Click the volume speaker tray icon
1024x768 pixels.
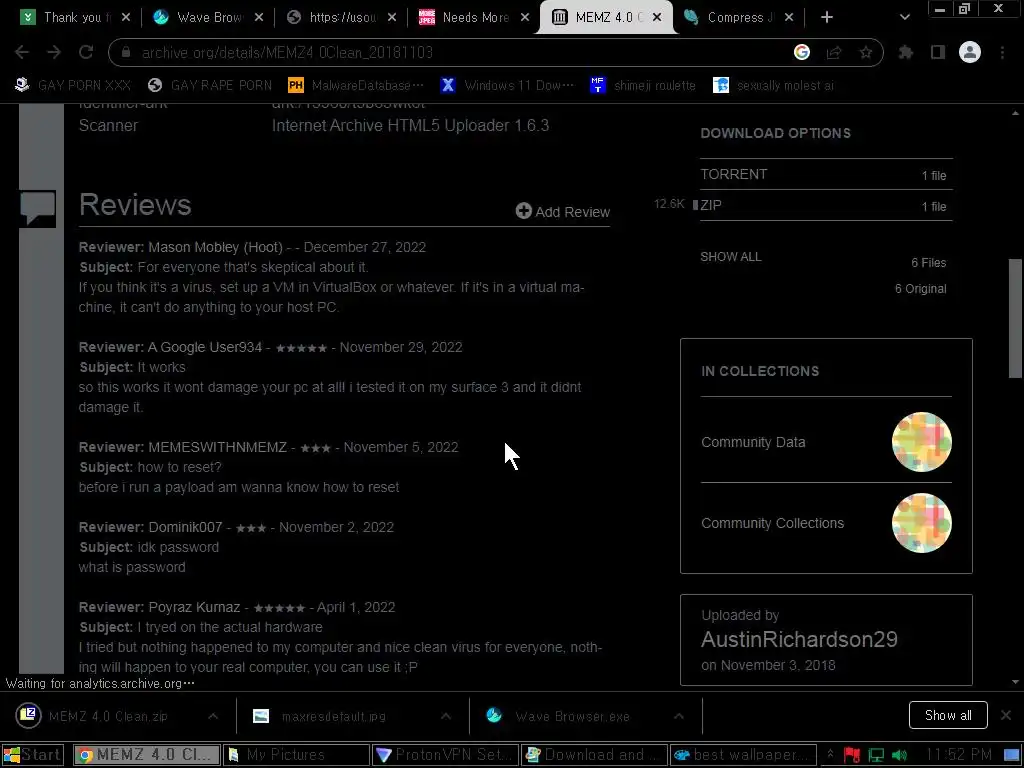(x=900, y=756)
